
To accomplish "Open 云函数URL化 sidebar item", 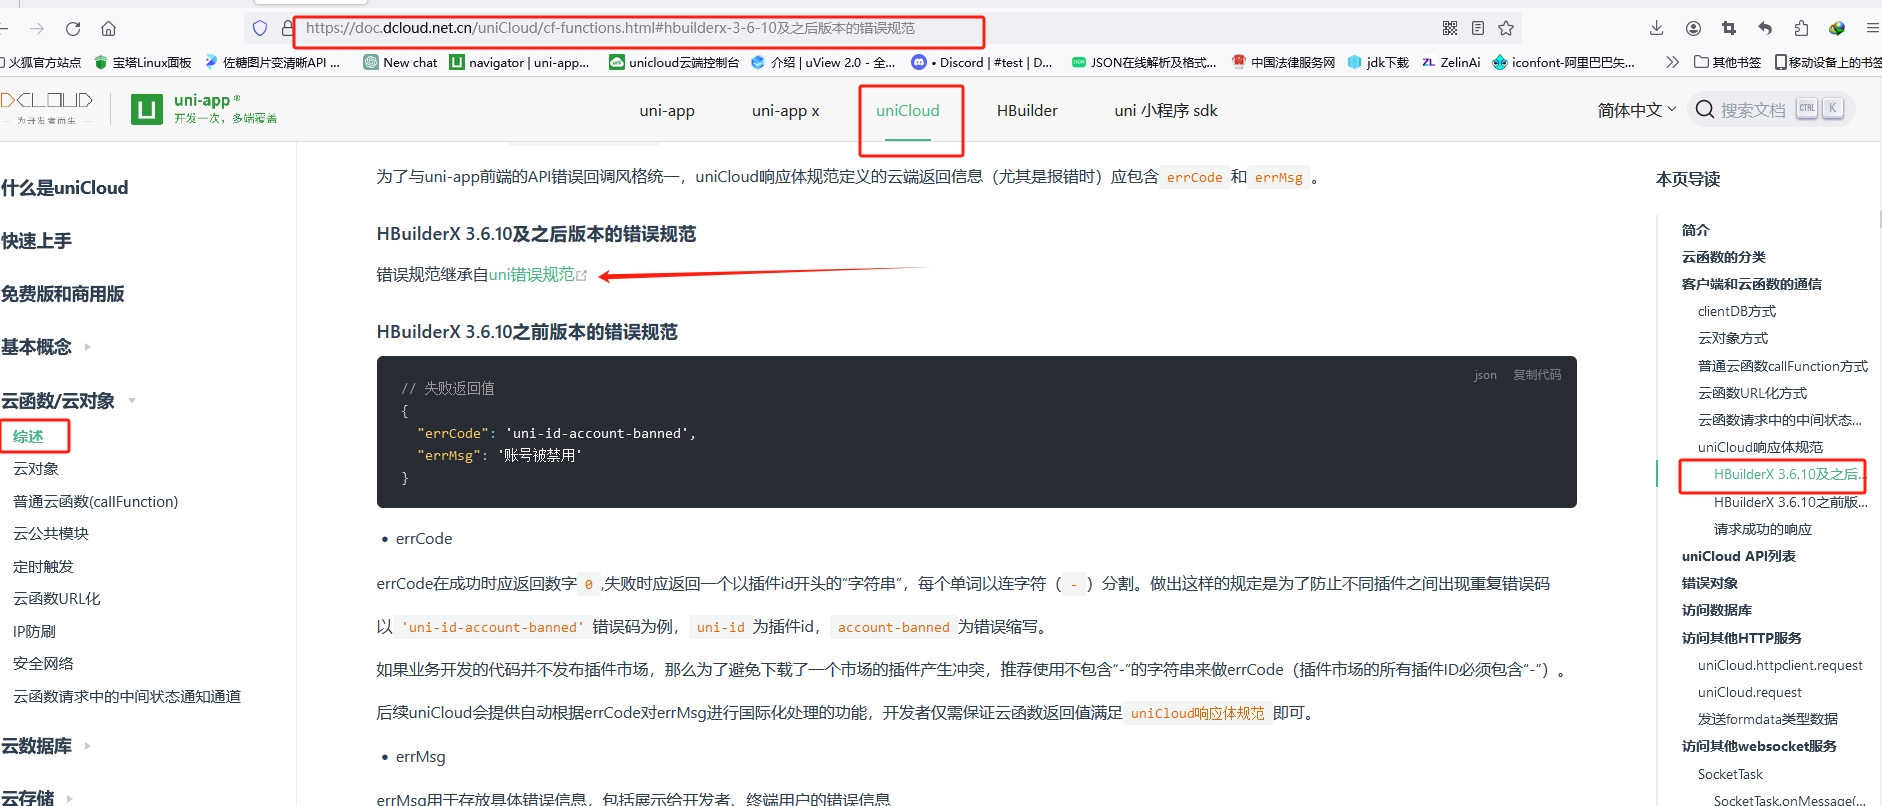I will click(57, 599).
